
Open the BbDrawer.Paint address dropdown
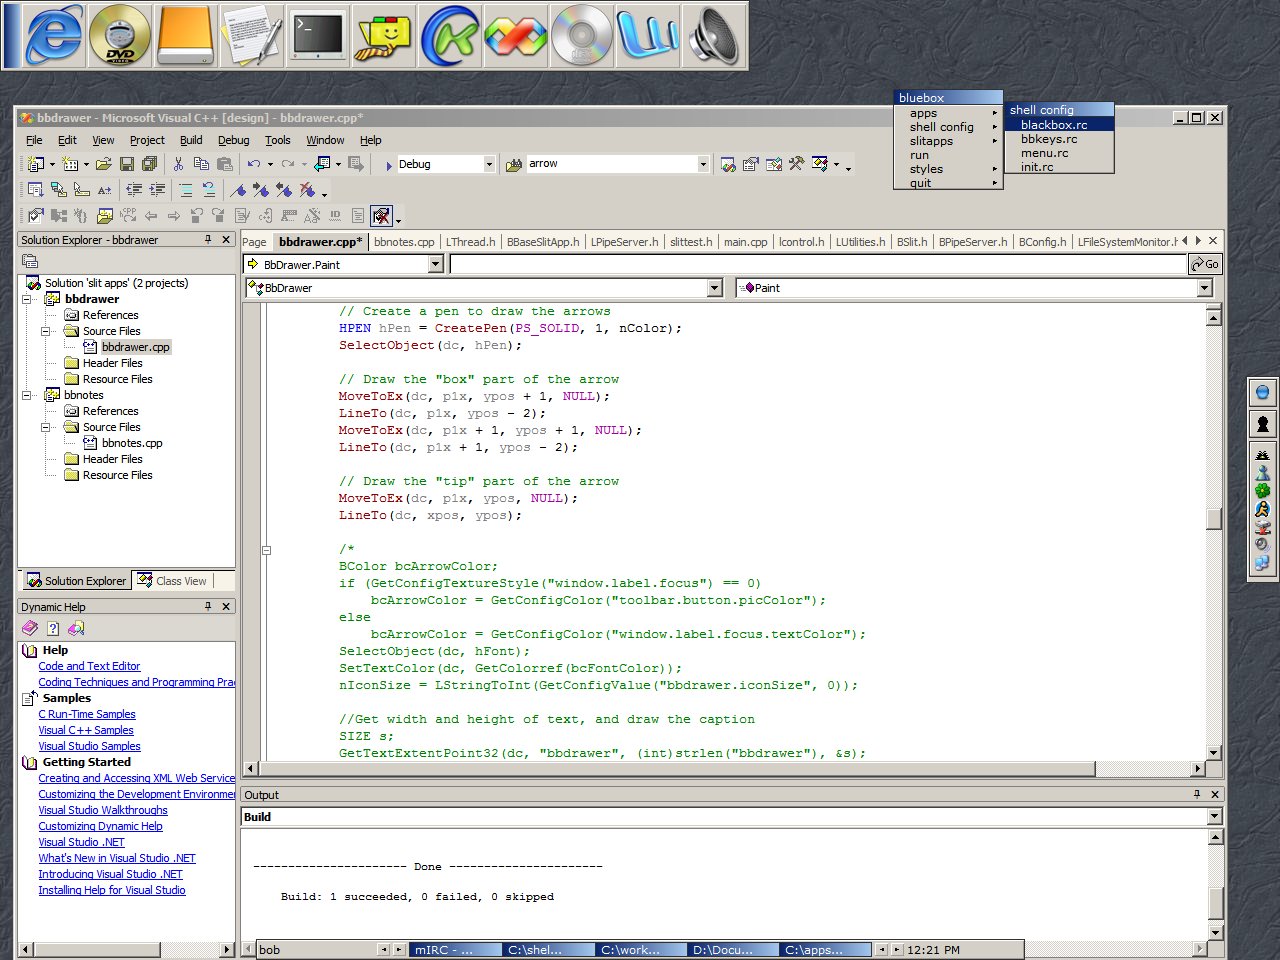coord(435,264)
